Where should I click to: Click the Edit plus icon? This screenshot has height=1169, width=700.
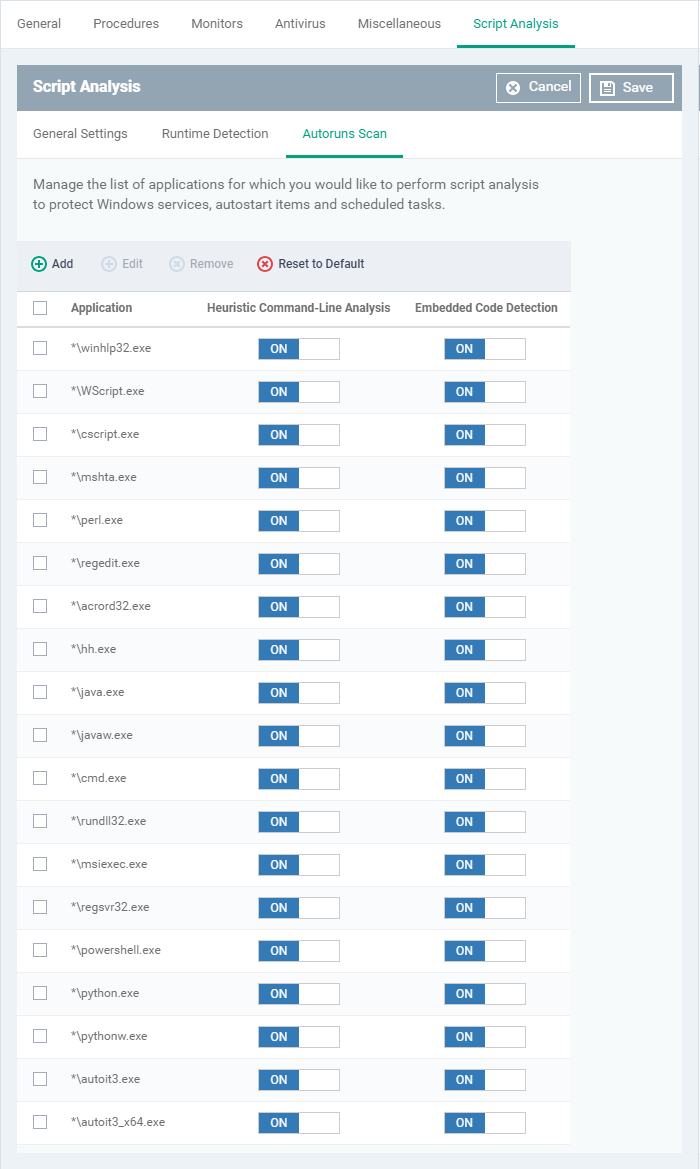point(109,264)
